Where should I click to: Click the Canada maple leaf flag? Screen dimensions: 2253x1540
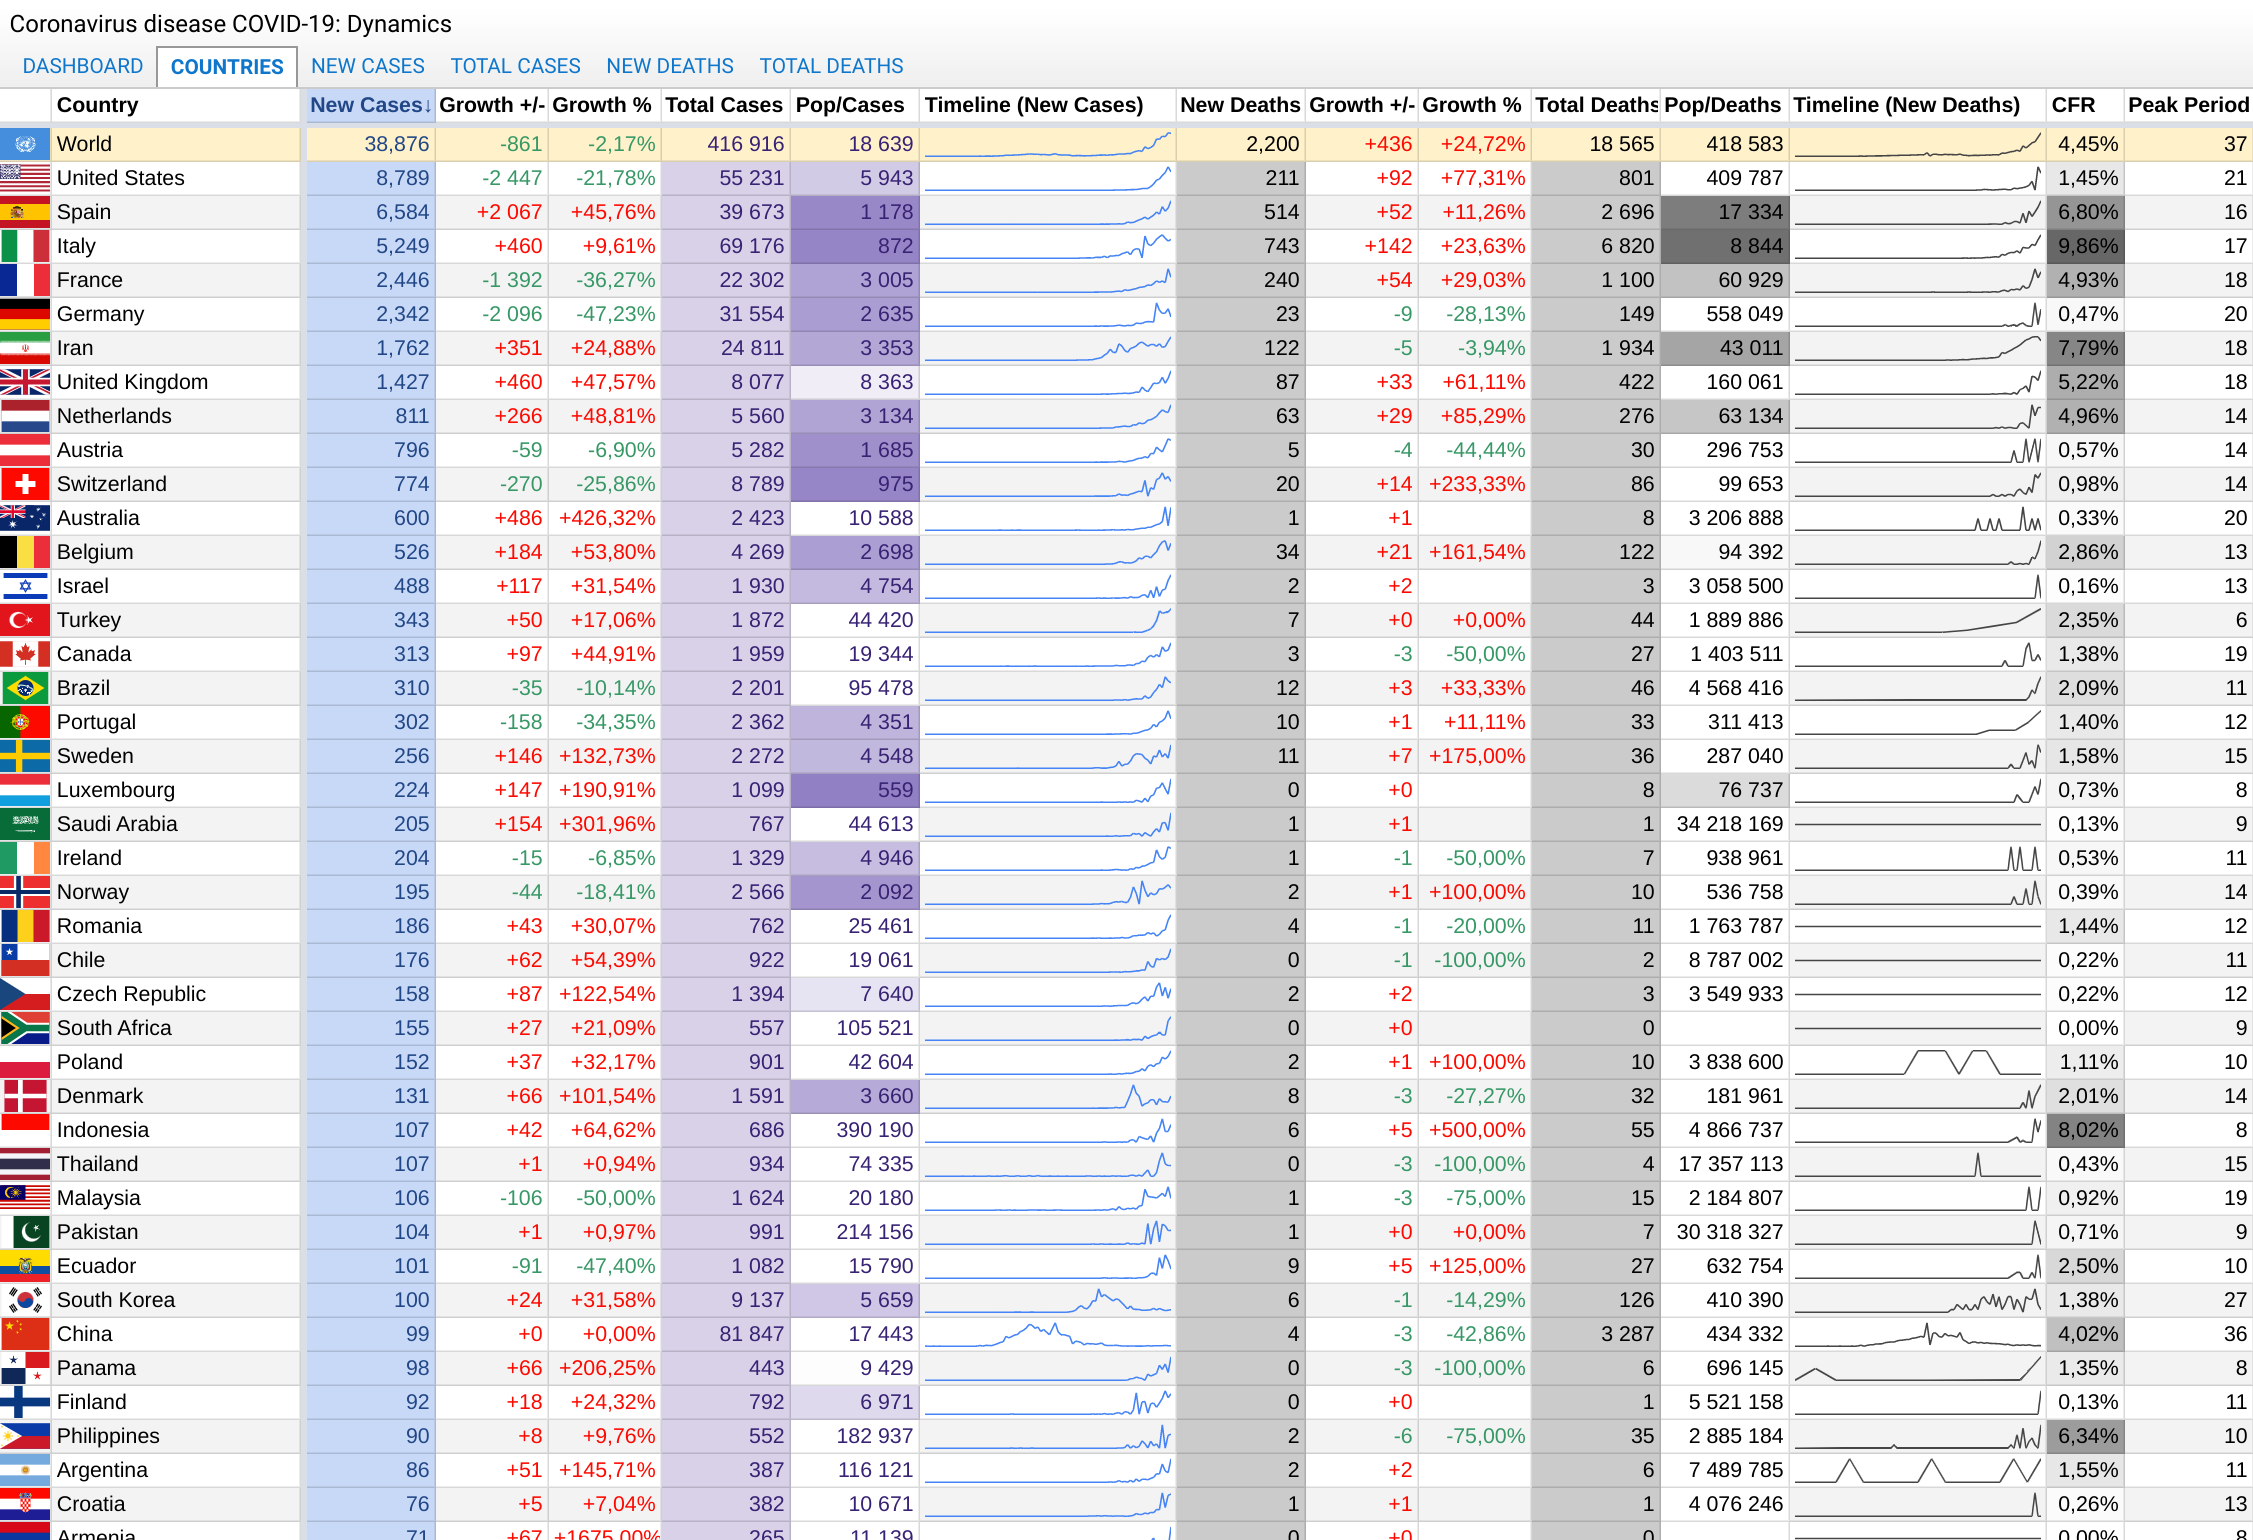coord(25,654)
